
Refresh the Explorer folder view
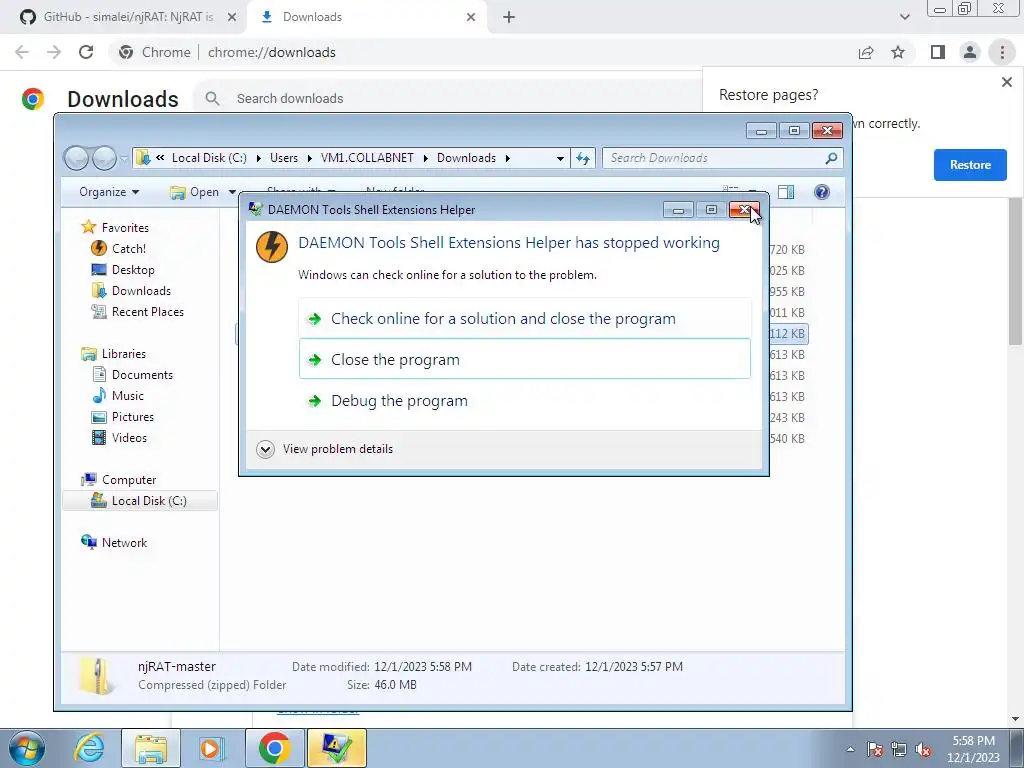(x=583, y=158)
